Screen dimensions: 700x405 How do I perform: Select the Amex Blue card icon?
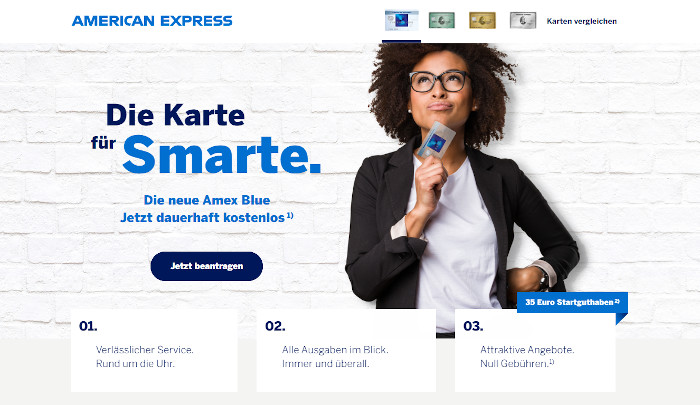pyautogui.click(x=401, y=21)
